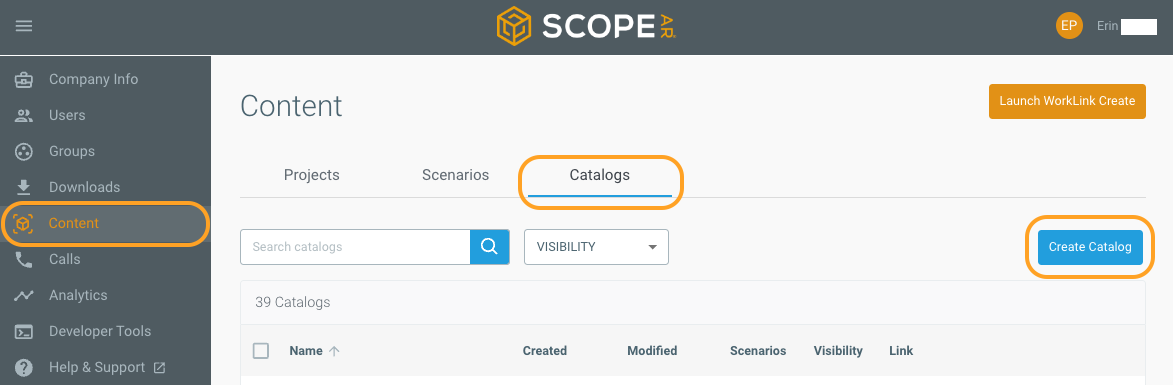This screenshot has height=385, width=1173.
Task: Switch to the Scenarios tab
Action: coord(456,175)
